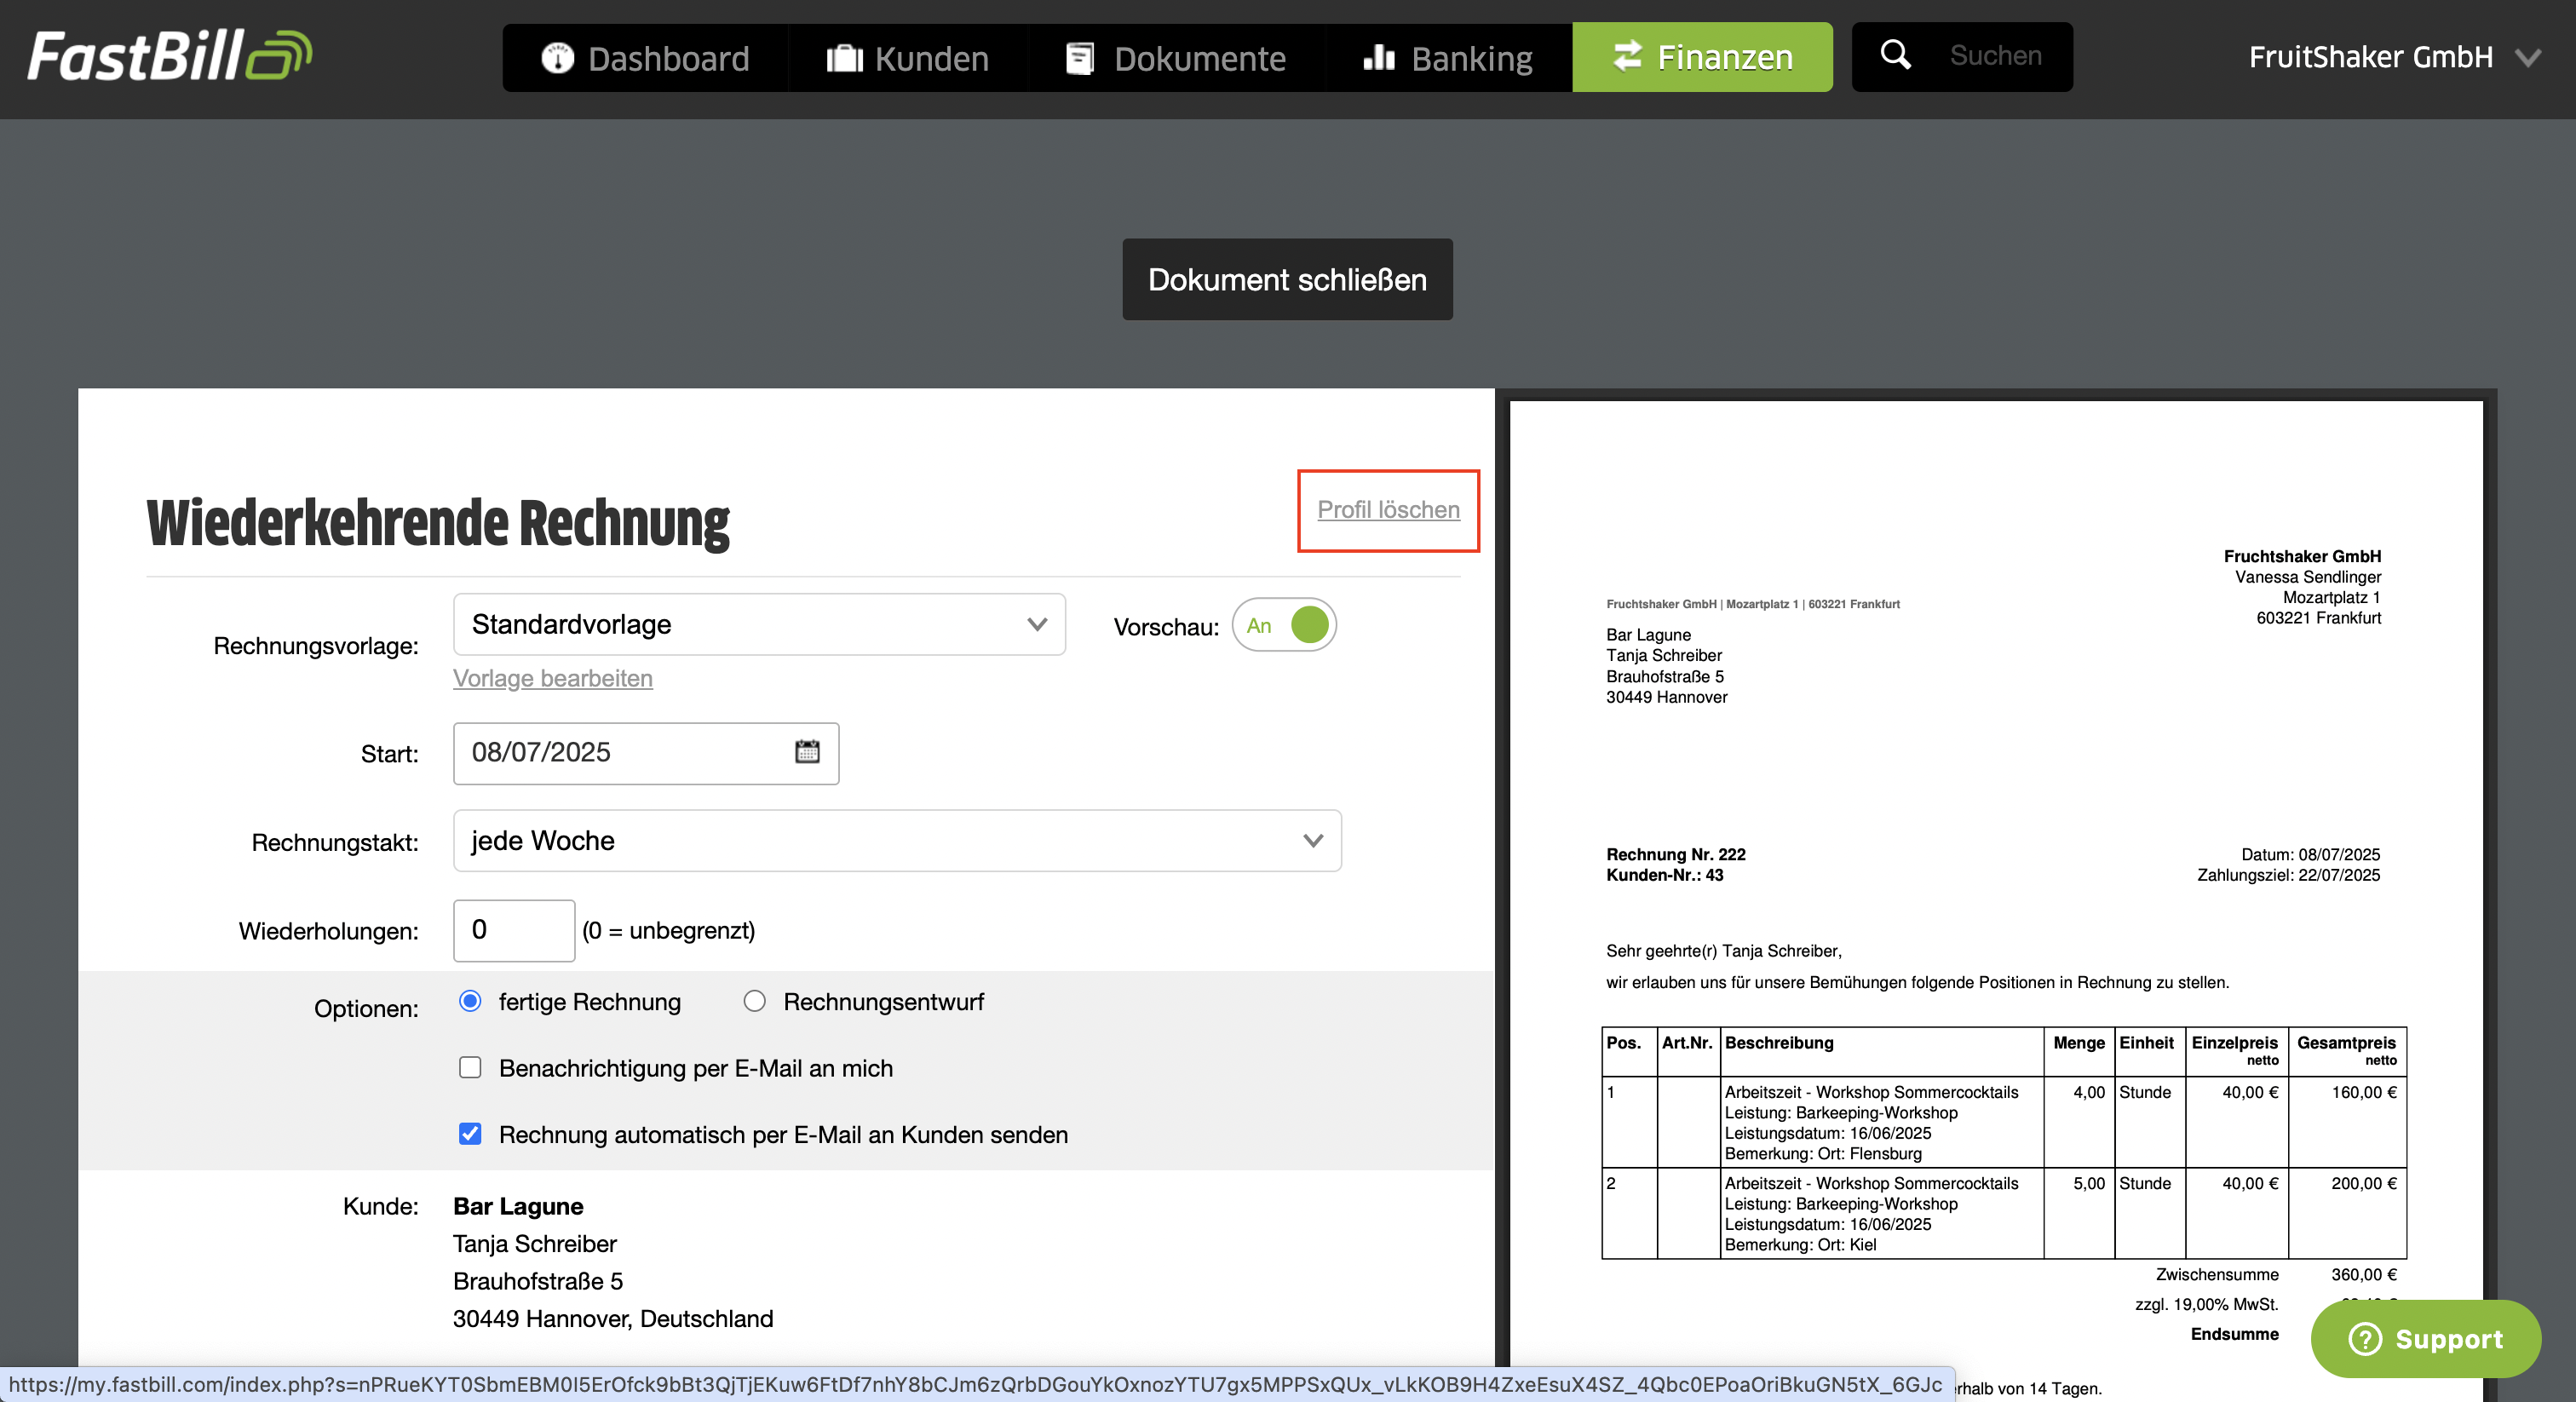Click the search magnifier icon
The height and width of the screenshot is (1402, 2576).
pyautogui.click(x=1895, y=55)
